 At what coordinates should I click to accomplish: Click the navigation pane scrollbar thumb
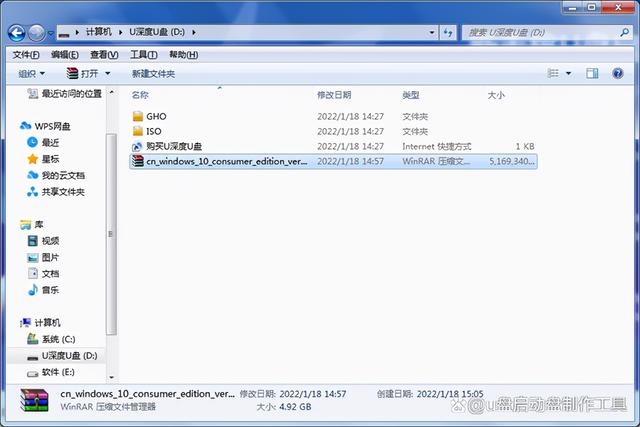(111, 234)
